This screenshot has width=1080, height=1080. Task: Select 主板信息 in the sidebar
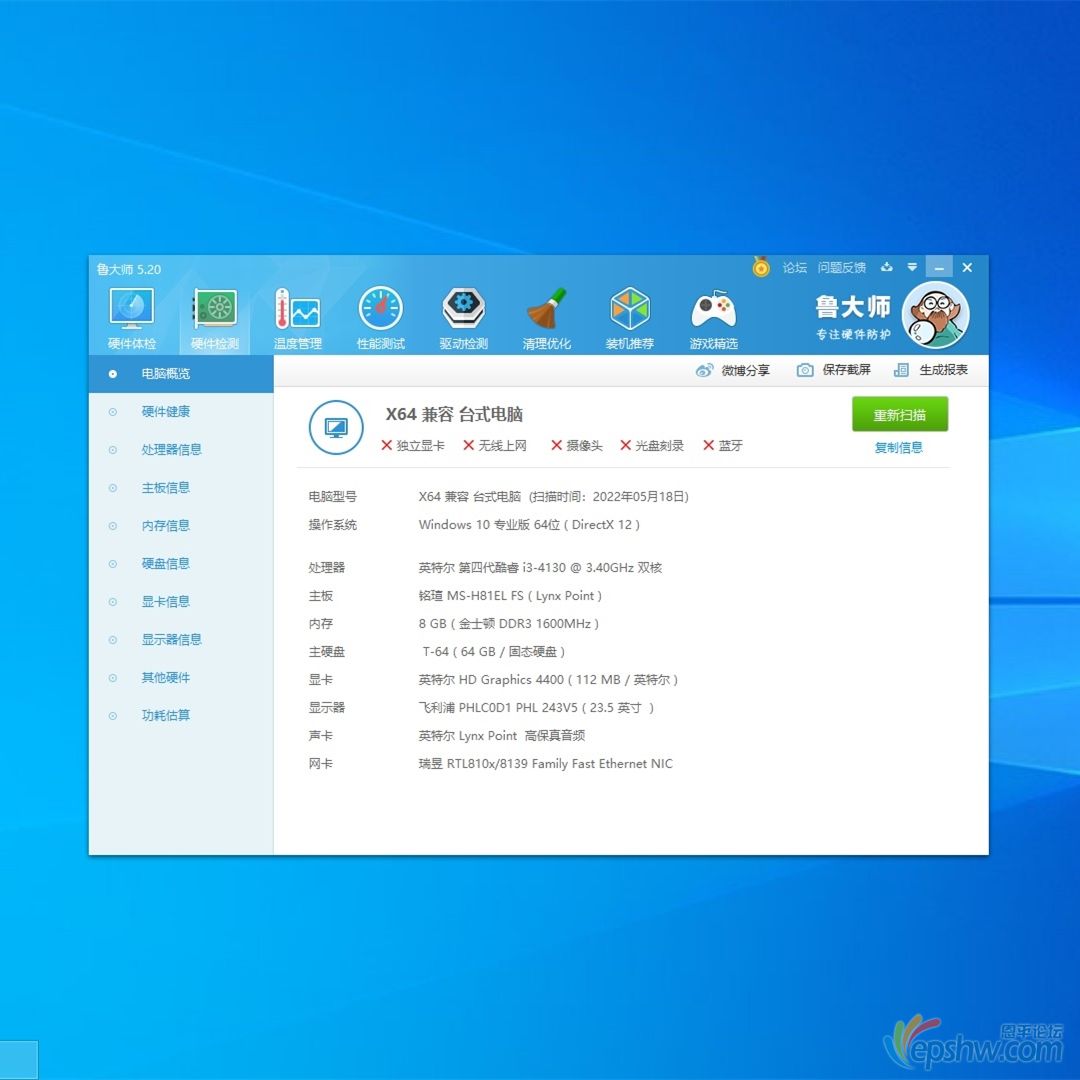pos(181,488)
